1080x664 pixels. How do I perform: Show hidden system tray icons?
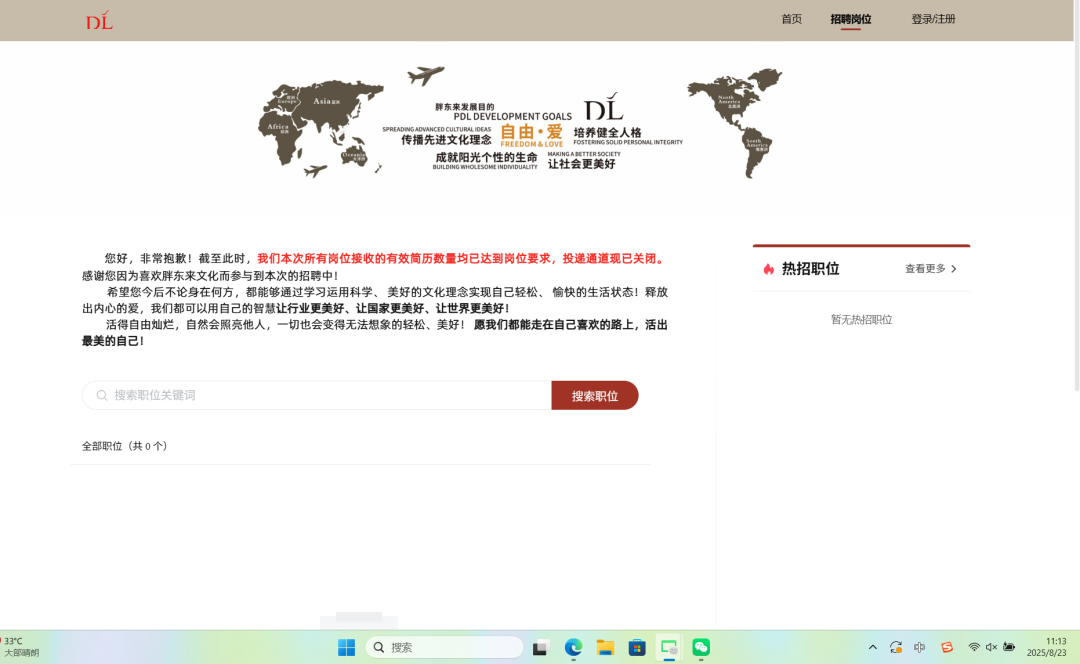pos(872,648)
